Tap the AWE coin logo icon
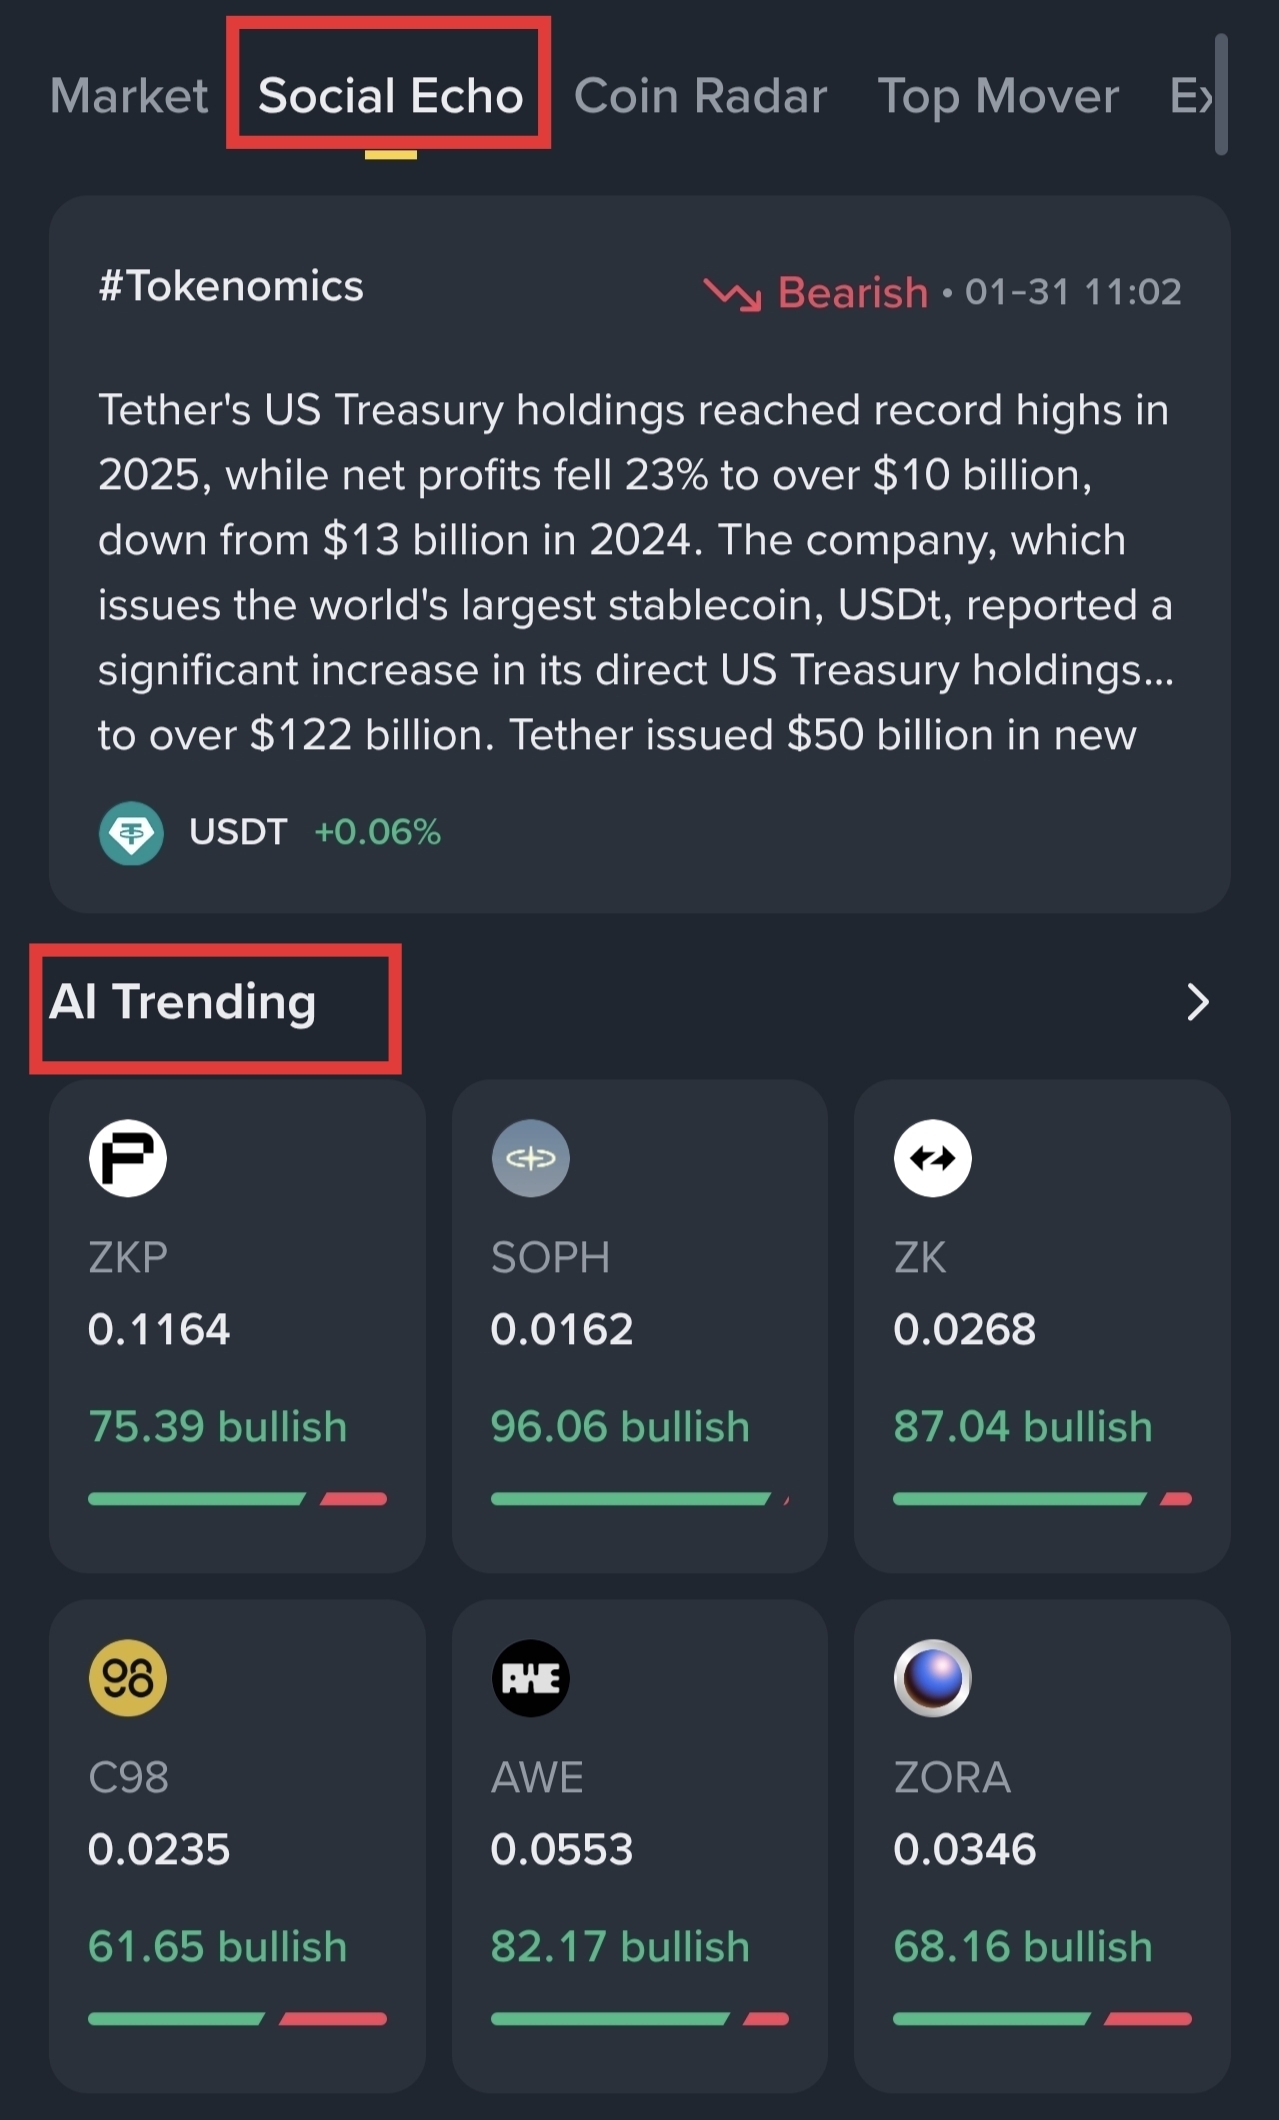Screen dimensions: 1279x2120 pyautogui.click(x=530, y=1678)
